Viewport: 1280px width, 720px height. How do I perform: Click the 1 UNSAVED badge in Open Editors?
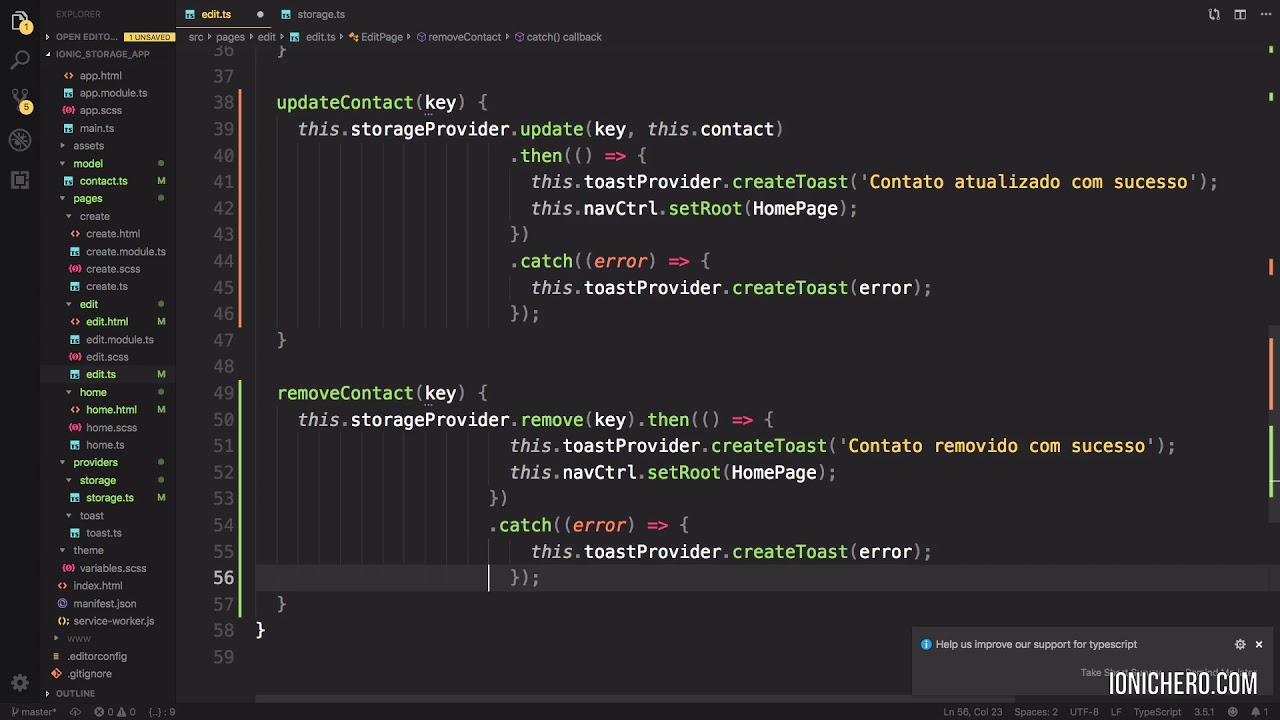tap(148, 37)
